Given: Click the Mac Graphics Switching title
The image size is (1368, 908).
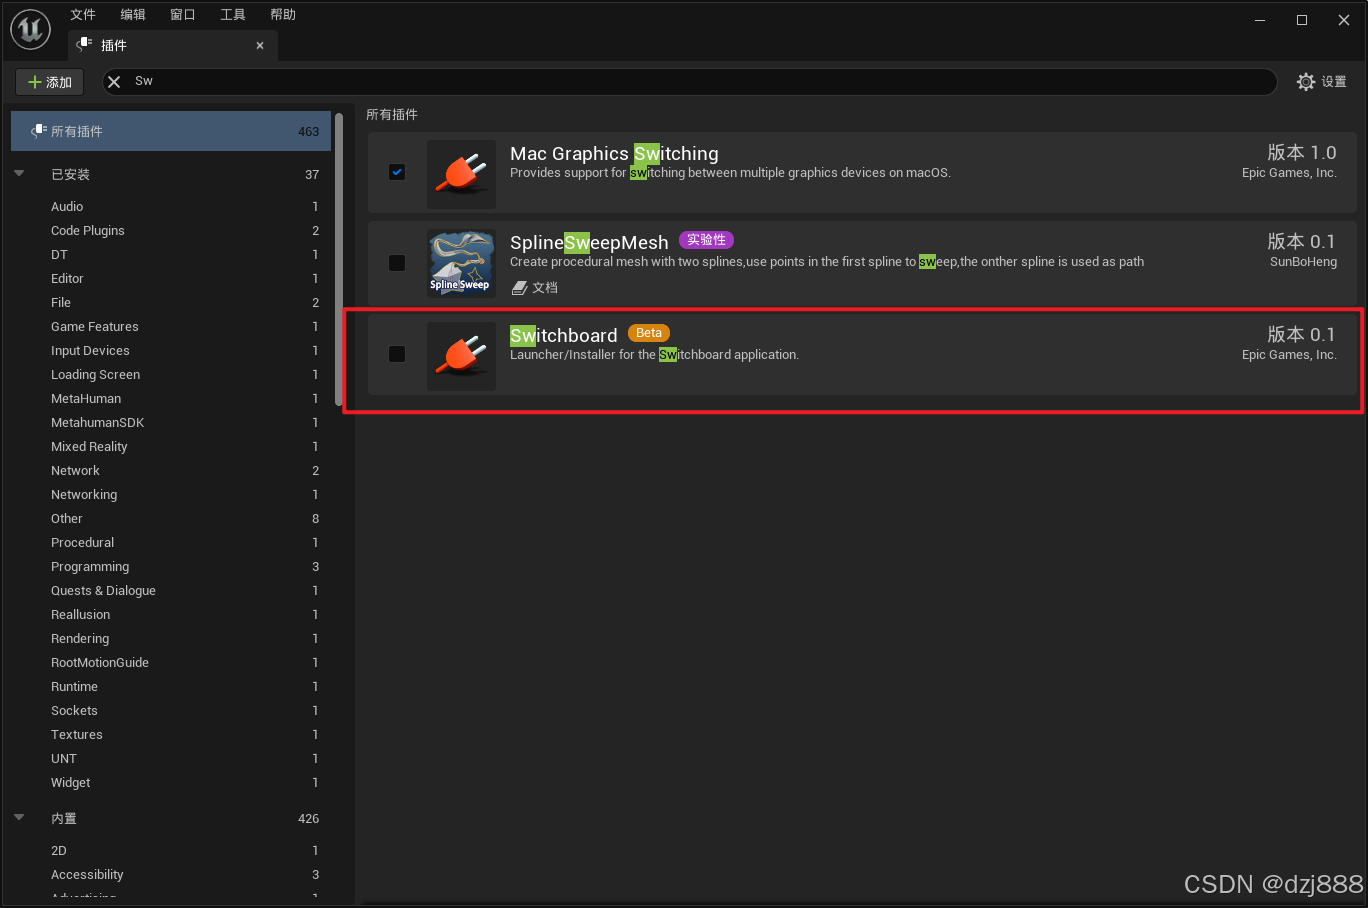Looking at the screenshot, I should [x=614, y=153].
